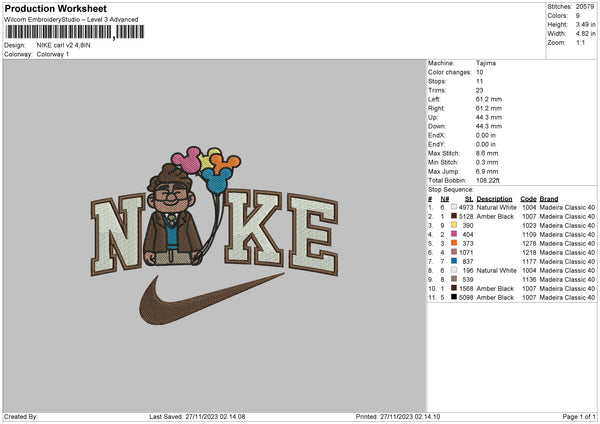Viewport: 600px width, 424px height.
Task: Click stitch count 4973 in stop 1
Action: (x=466, y=207)
